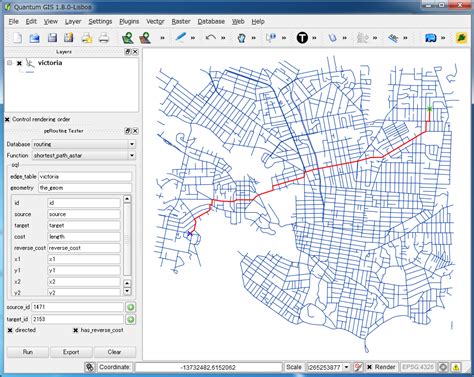Toggle the victoria layer visibility checkbox
474x377 pixels.
point(19,63)
